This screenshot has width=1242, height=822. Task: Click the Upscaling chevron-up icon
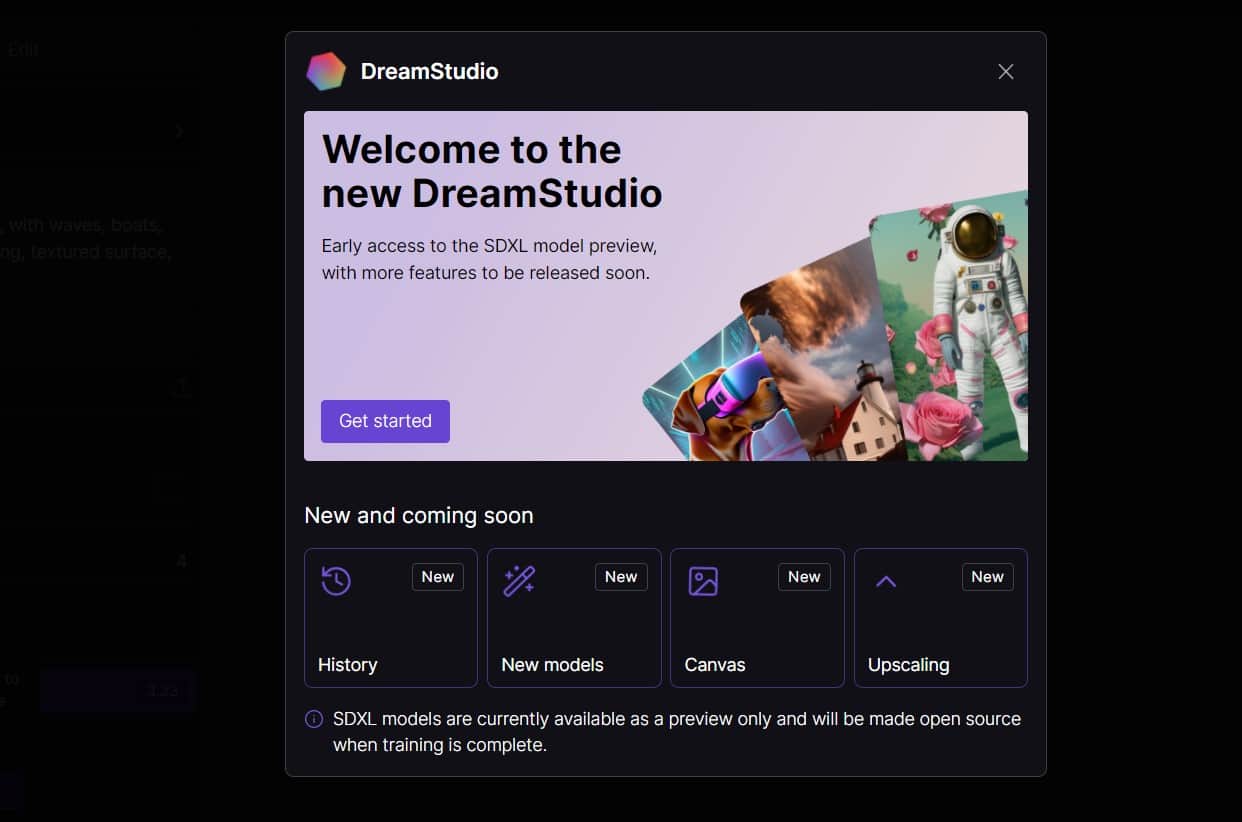click(886, 581)
